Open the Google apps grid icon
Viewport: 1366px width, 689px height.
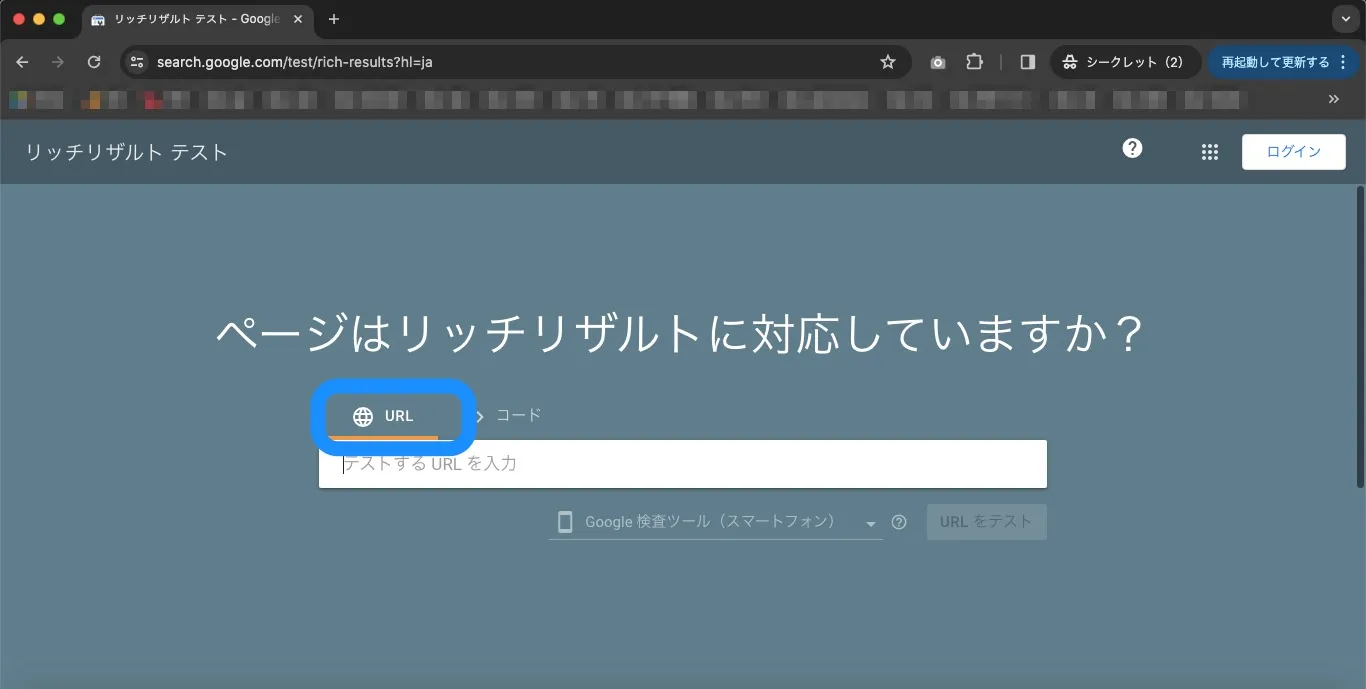tap(1210, 152)
